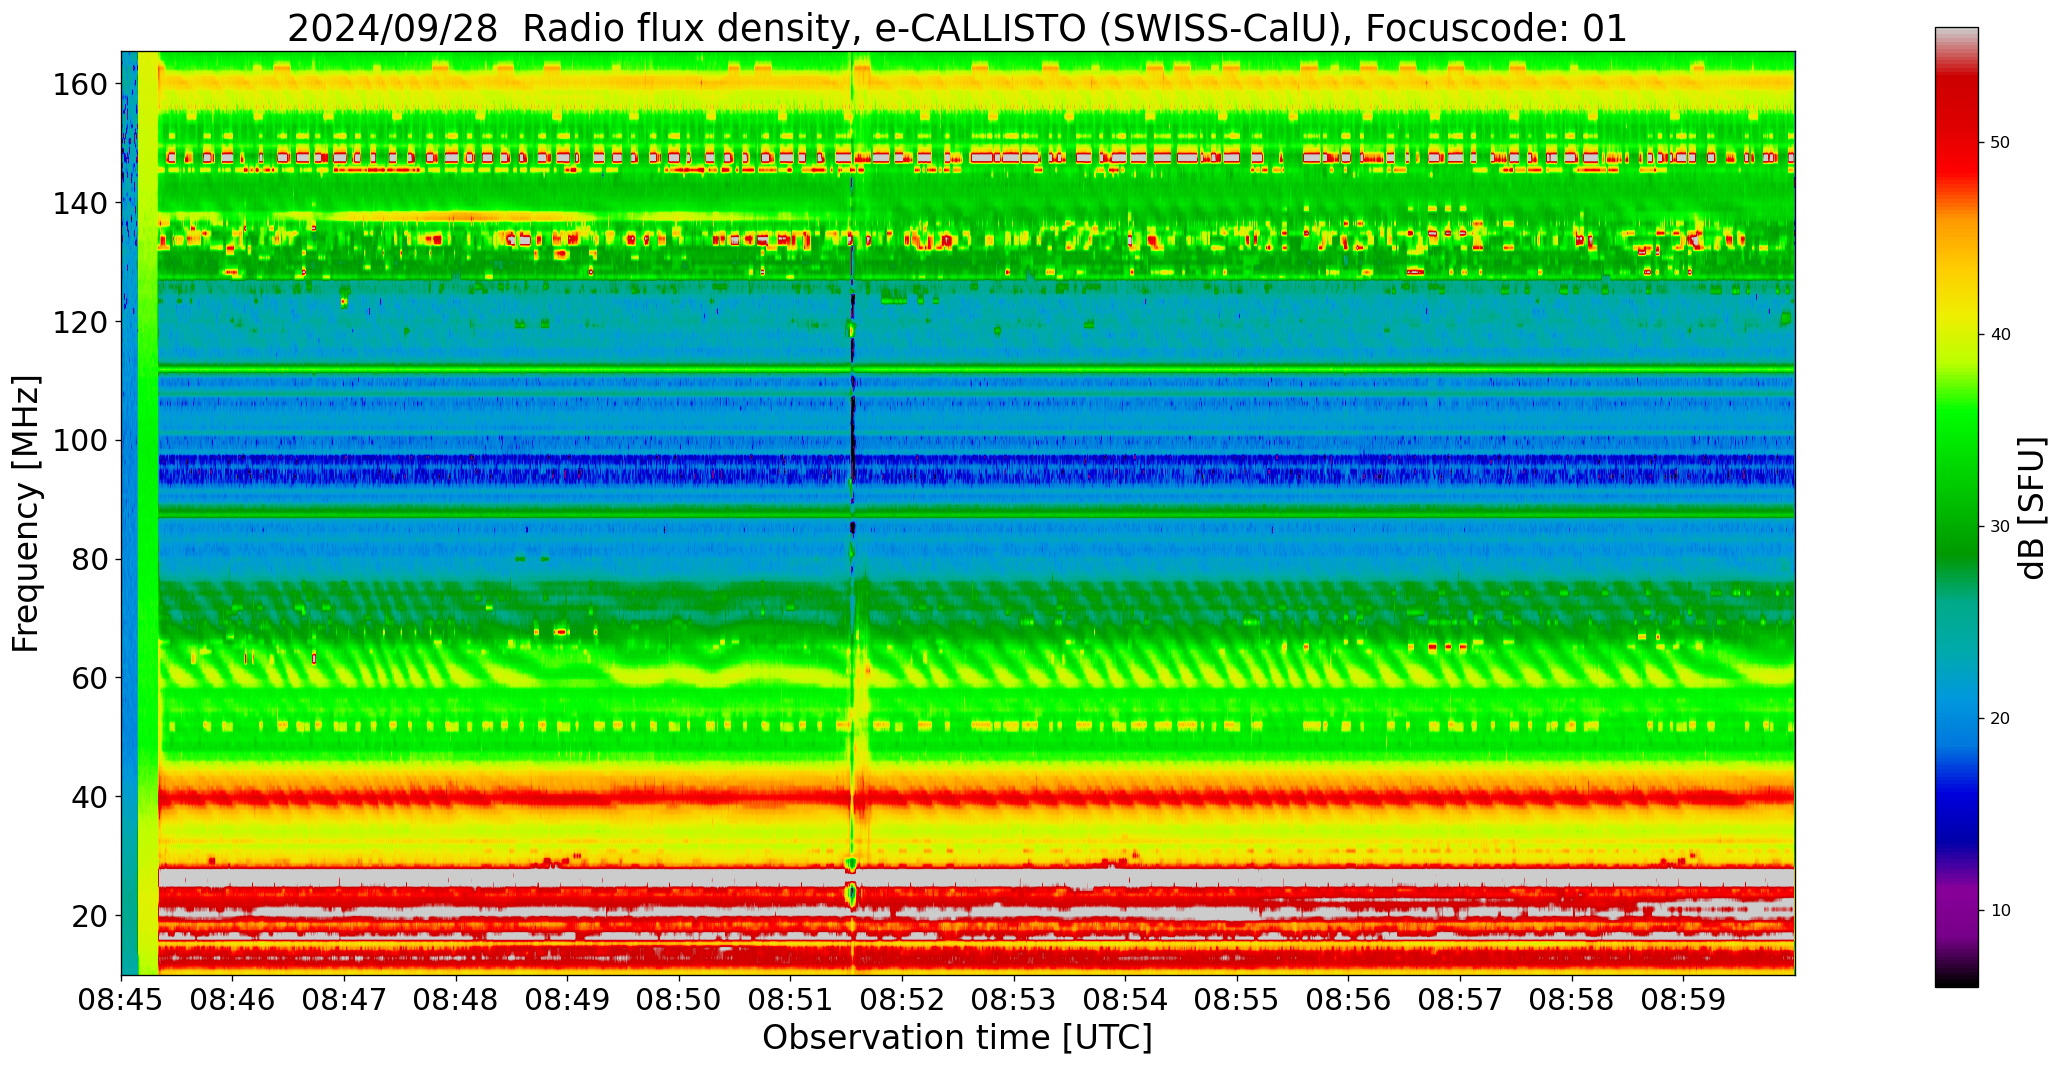The height and width of the screenshot is (1067, 2062).
Task: Click the 'Observation time [UTC]' axis label
Action: [x=957, y=1038]
